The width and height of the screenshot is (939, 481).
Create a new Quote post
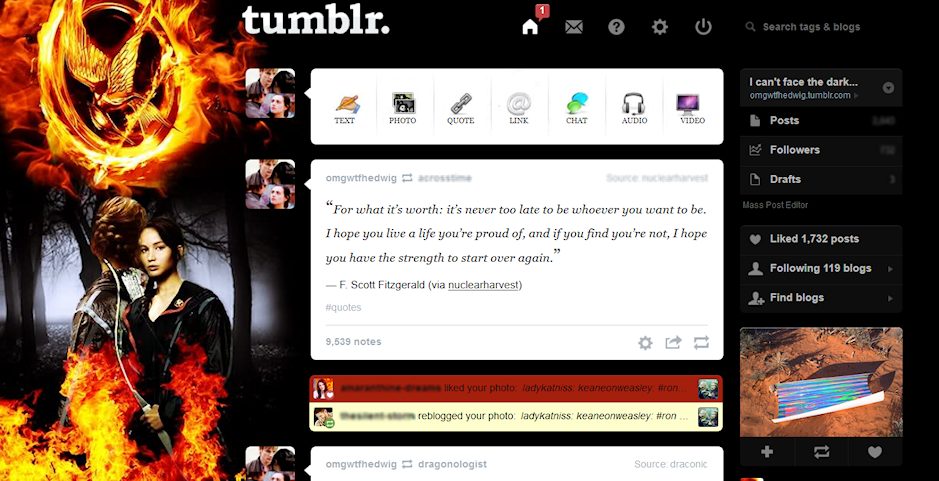click(x=461, y=108)
